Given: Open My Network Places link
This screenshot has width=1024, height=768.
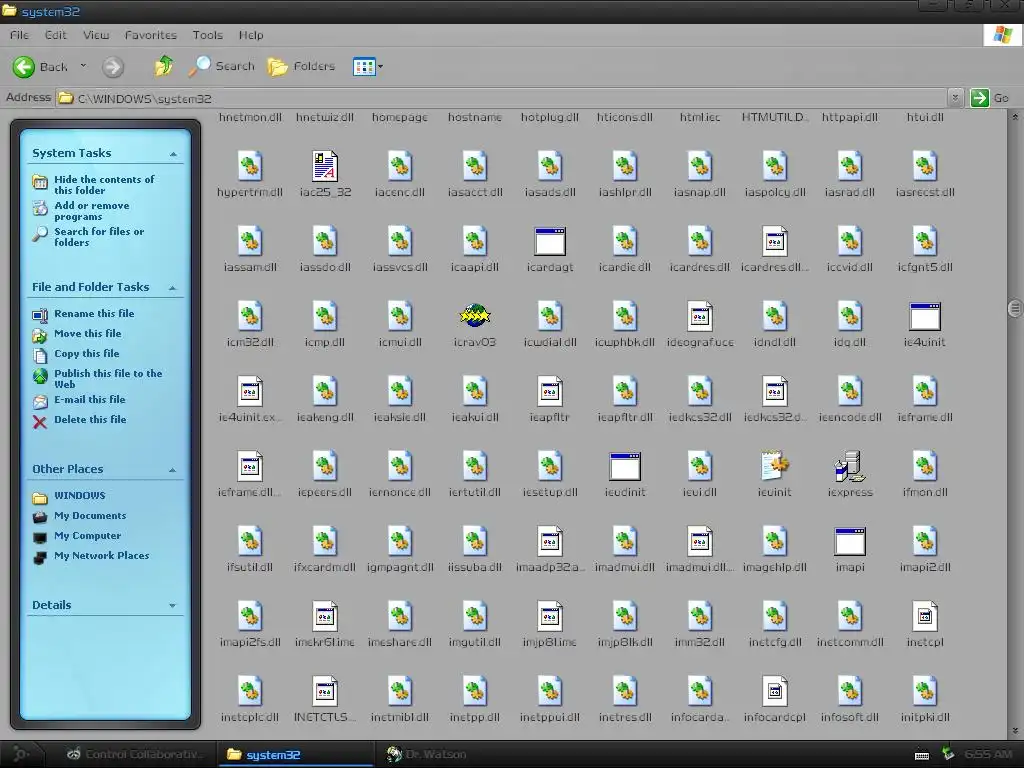Looking at the screenshot, I should [102, 556].
